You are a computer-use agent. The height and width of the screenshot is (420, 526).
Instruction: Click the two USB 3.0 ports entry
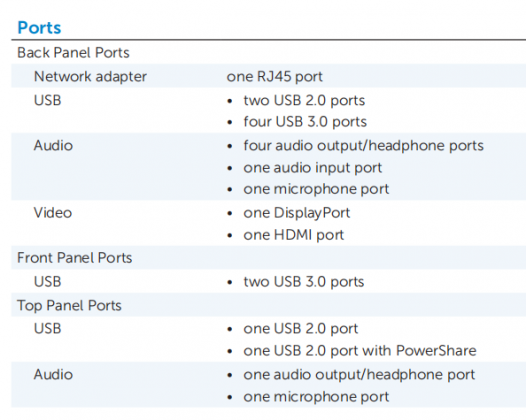pos(304,281)
